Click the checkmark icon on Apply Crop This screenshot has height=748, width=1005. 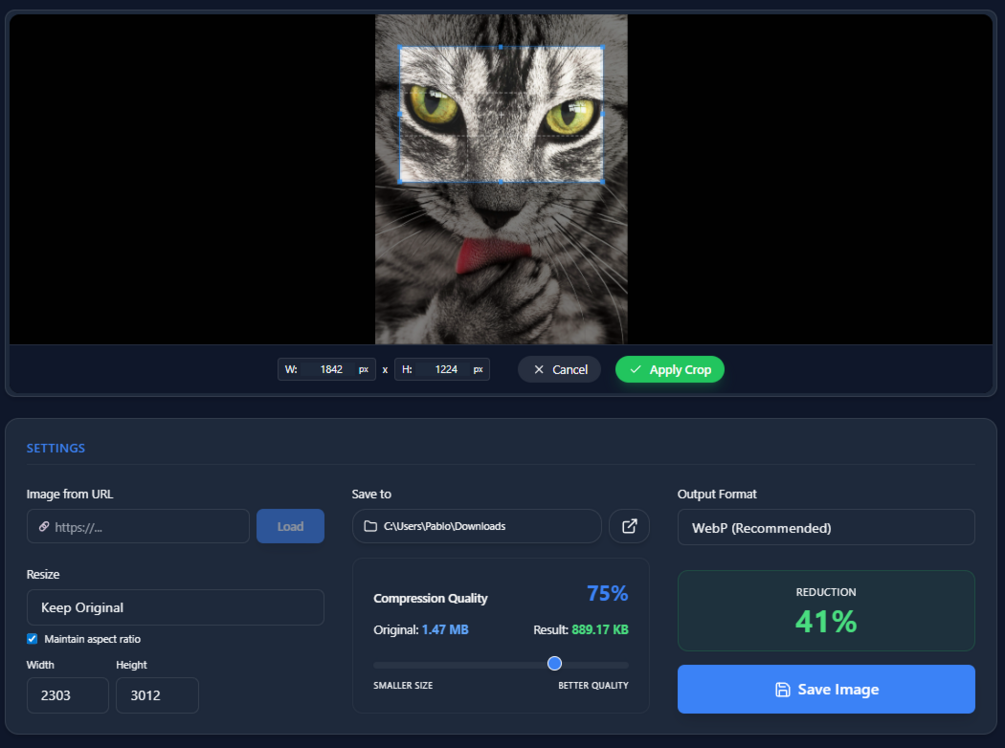[636, 369]
